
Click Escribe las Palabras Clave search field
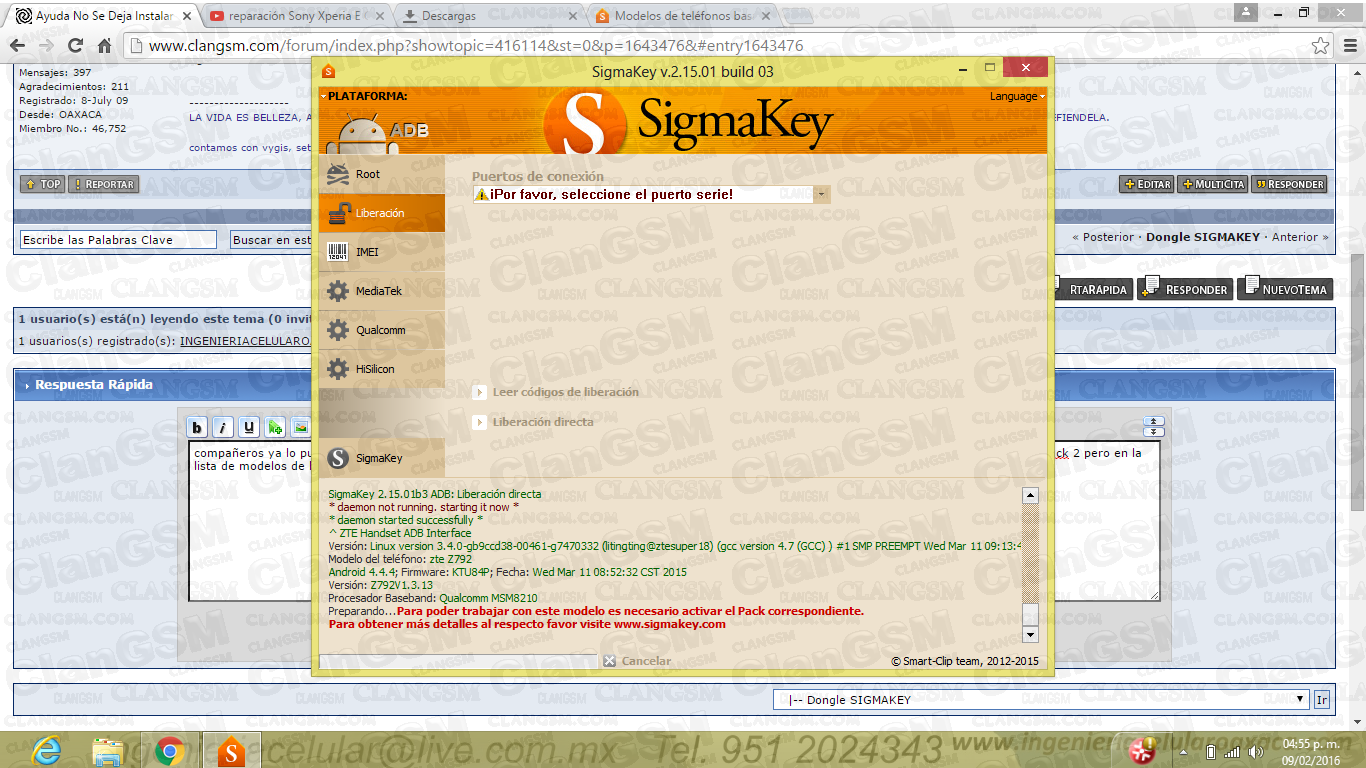coord(118,240)
